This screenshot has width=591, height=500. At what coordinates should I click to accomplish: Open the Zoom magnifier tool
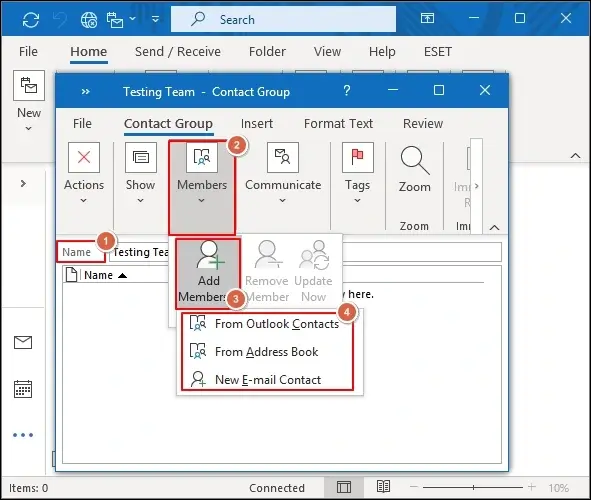point(415,160)
